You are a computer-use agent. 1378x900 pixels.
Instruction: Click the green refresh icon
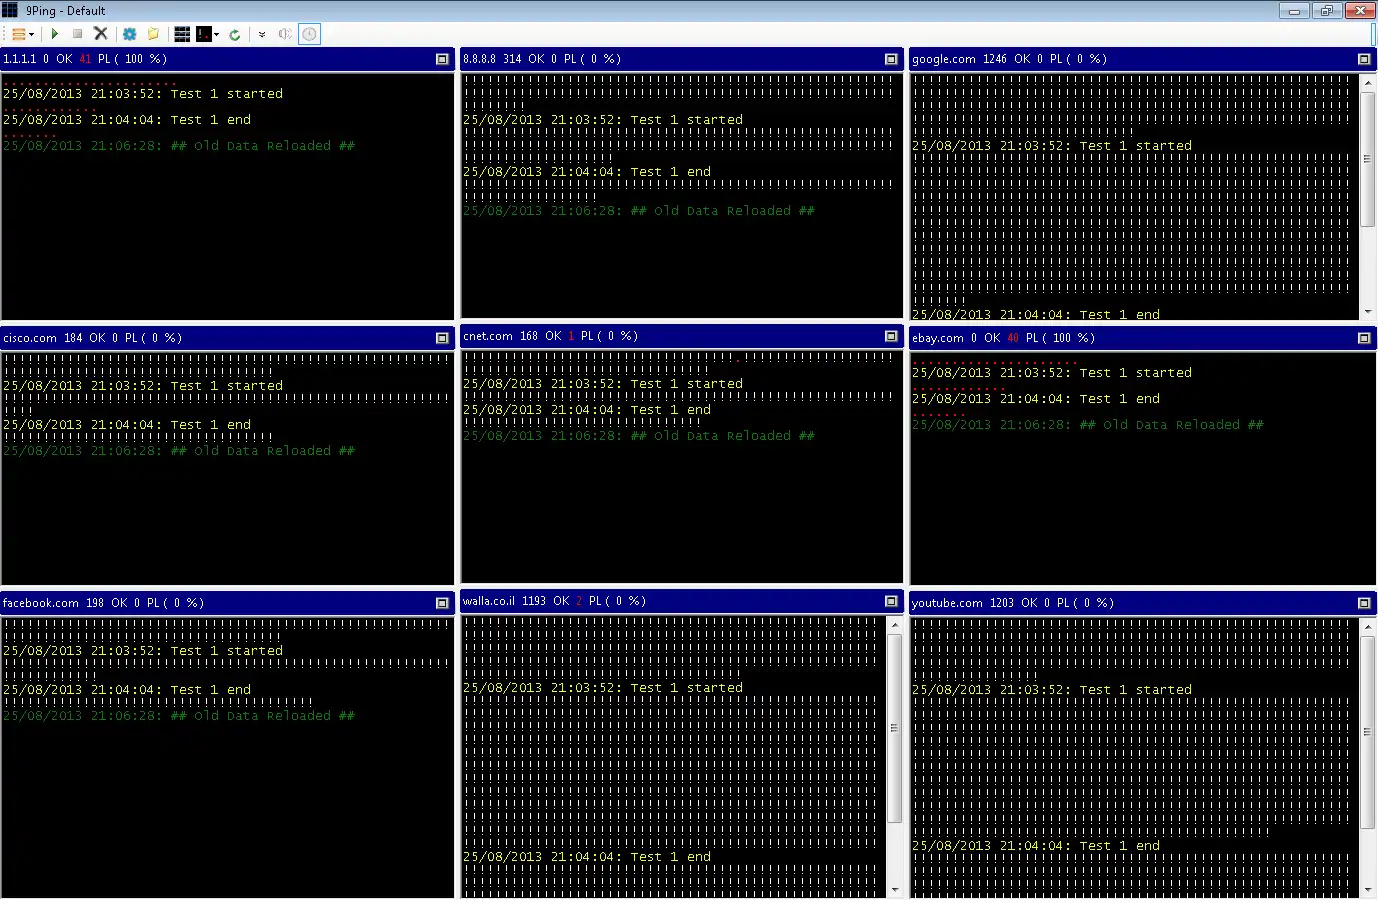[235, 34]
